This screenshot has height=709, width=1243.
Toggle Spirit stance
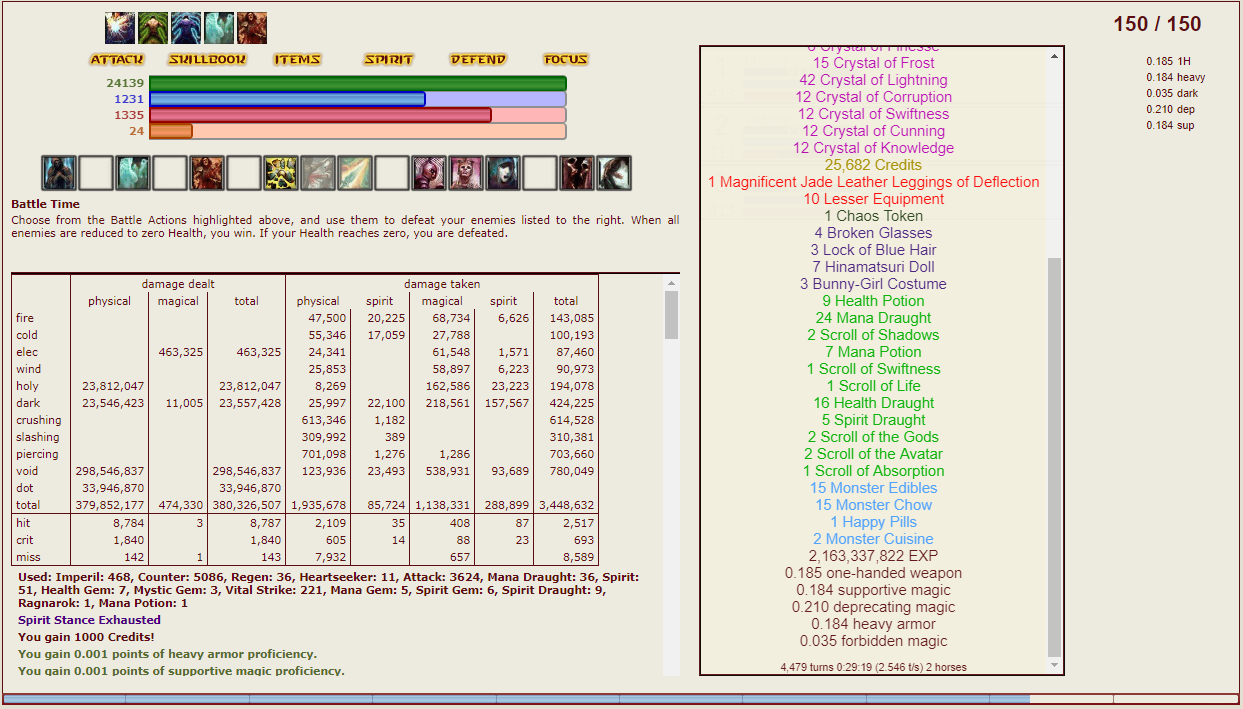(x=388, y=60)
